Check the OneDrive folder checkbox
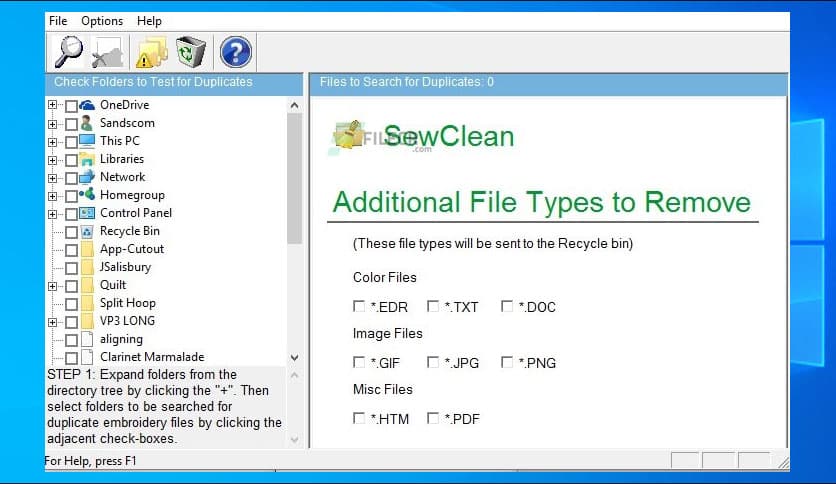The height and width of the screenshot is (484, 836). (71, 106)
